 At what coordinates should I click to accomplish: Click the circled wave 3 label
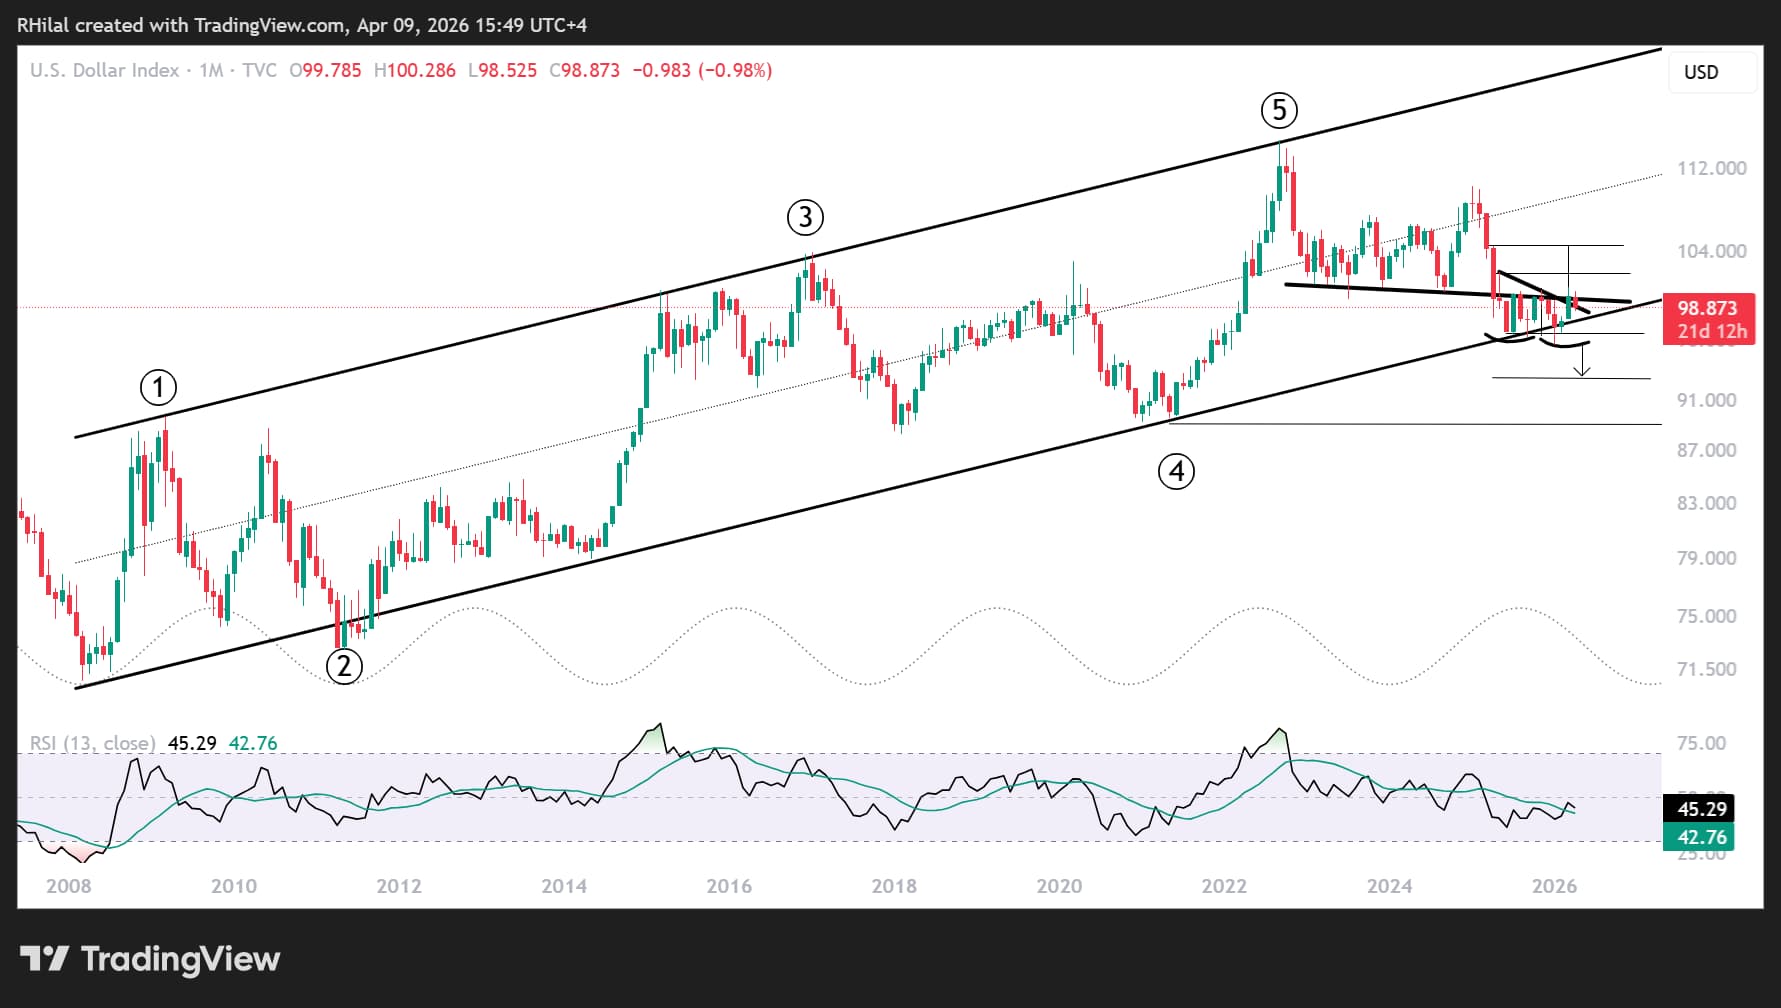805,217
